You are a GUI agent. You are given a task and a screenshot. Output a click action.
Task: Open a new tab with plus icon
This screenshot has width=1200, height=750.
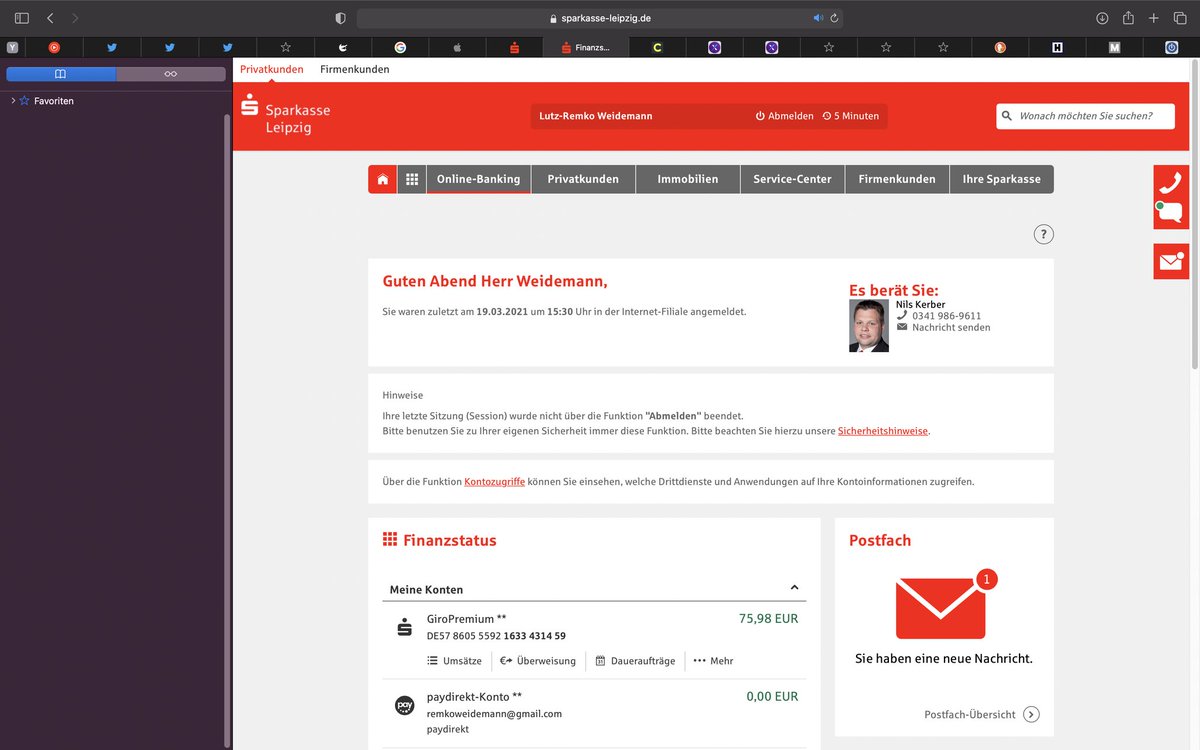[1153, 18]
